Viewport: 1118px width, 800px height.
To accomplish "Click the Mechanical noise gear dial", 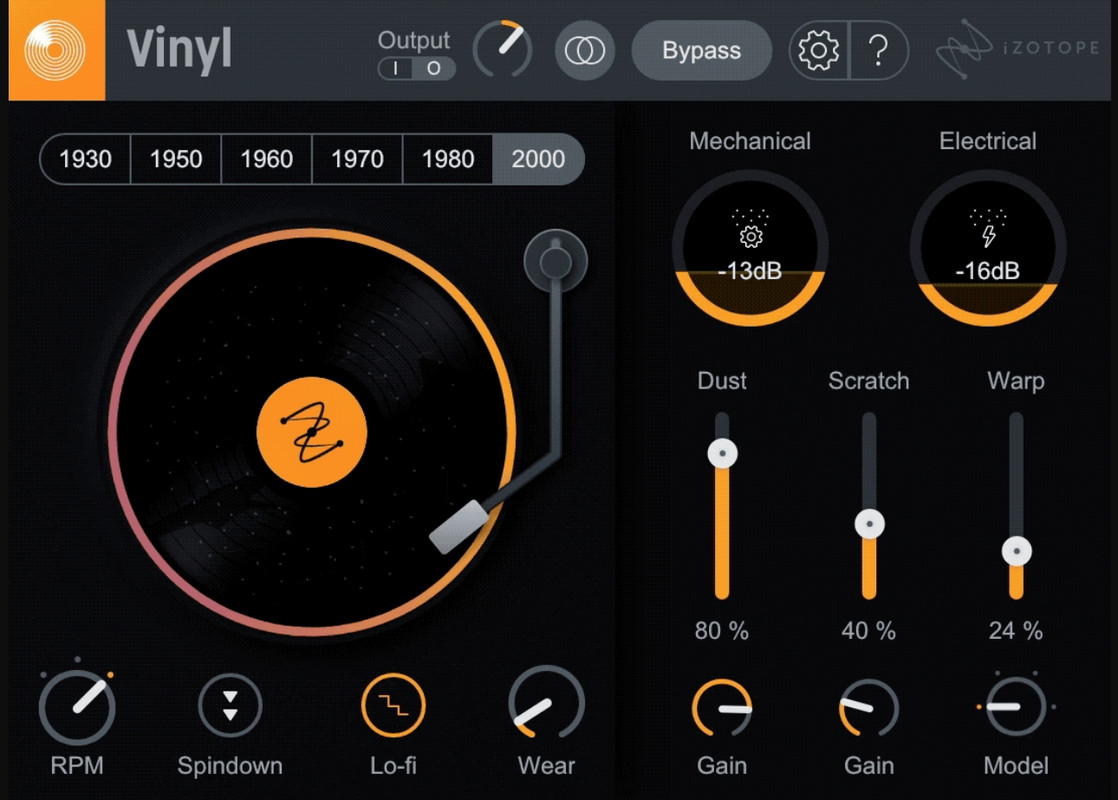I will click(750, 247).
